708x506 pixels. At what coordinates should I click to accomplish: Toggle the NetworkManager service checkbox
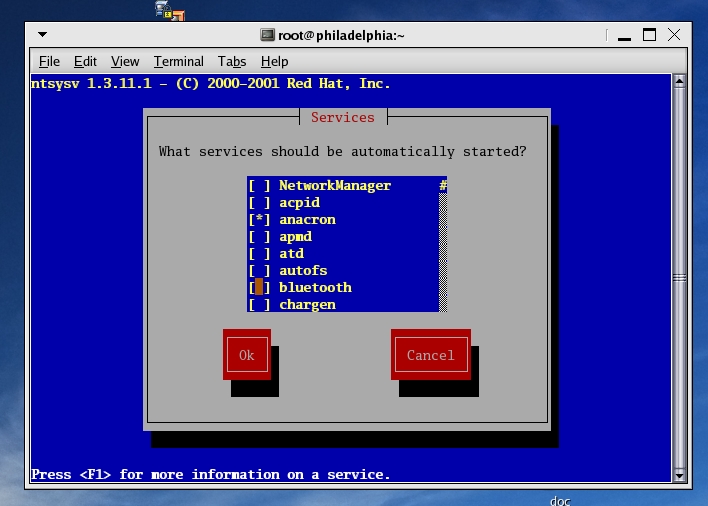pyautogui.click(x=259, y=186)
